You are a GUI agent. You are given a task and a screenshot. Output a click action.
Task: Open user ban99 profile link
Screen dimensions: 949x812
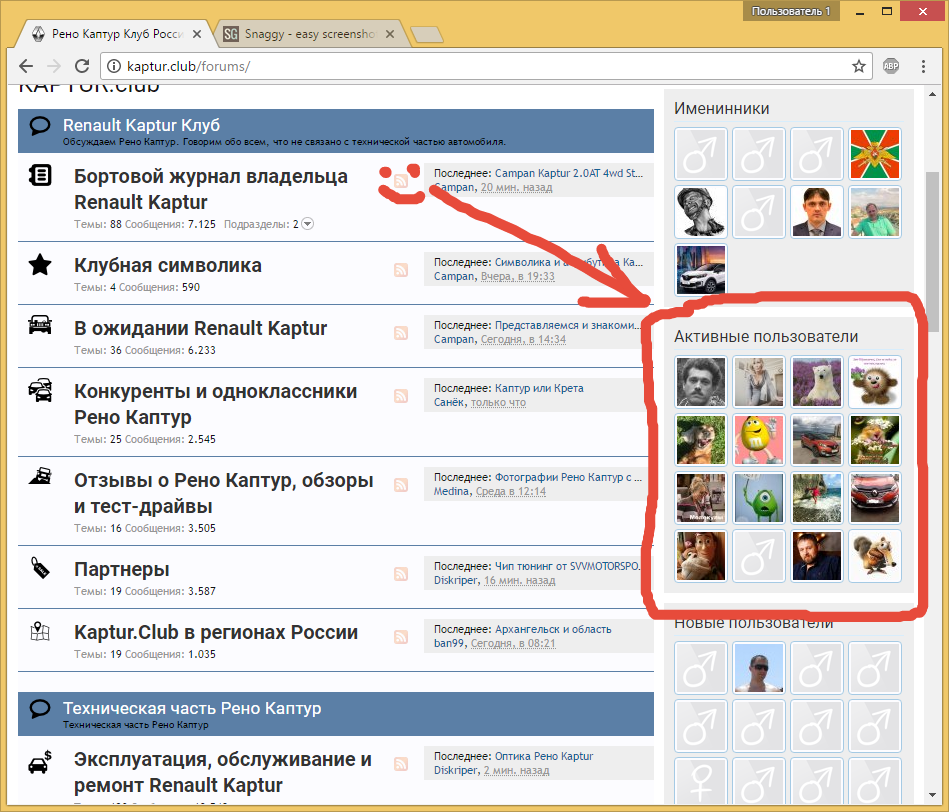tap(448, 643)
